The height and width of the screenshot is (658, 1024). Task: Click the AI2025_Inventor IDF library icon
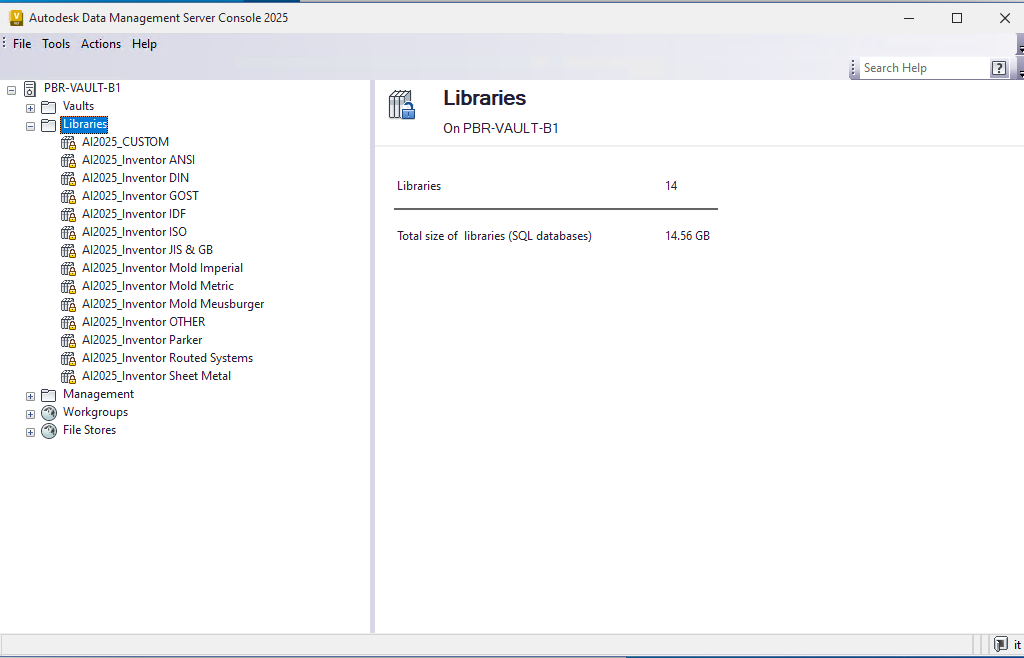[69, 214]
